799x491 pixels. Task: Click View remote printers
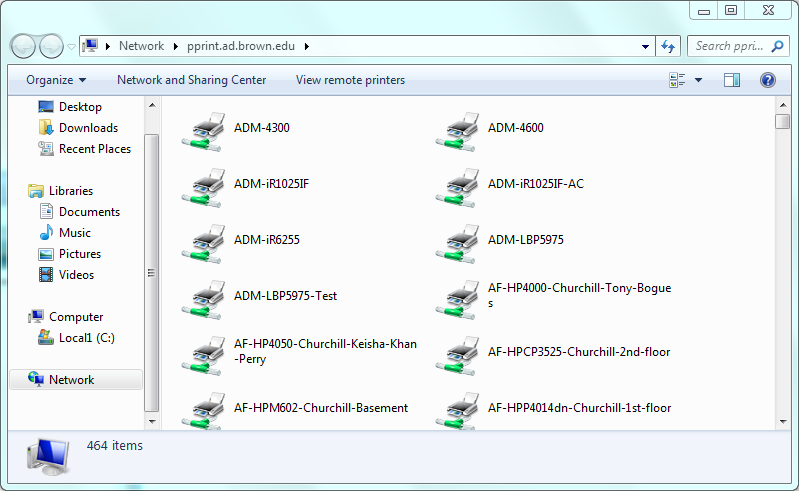tap(351, 80)
